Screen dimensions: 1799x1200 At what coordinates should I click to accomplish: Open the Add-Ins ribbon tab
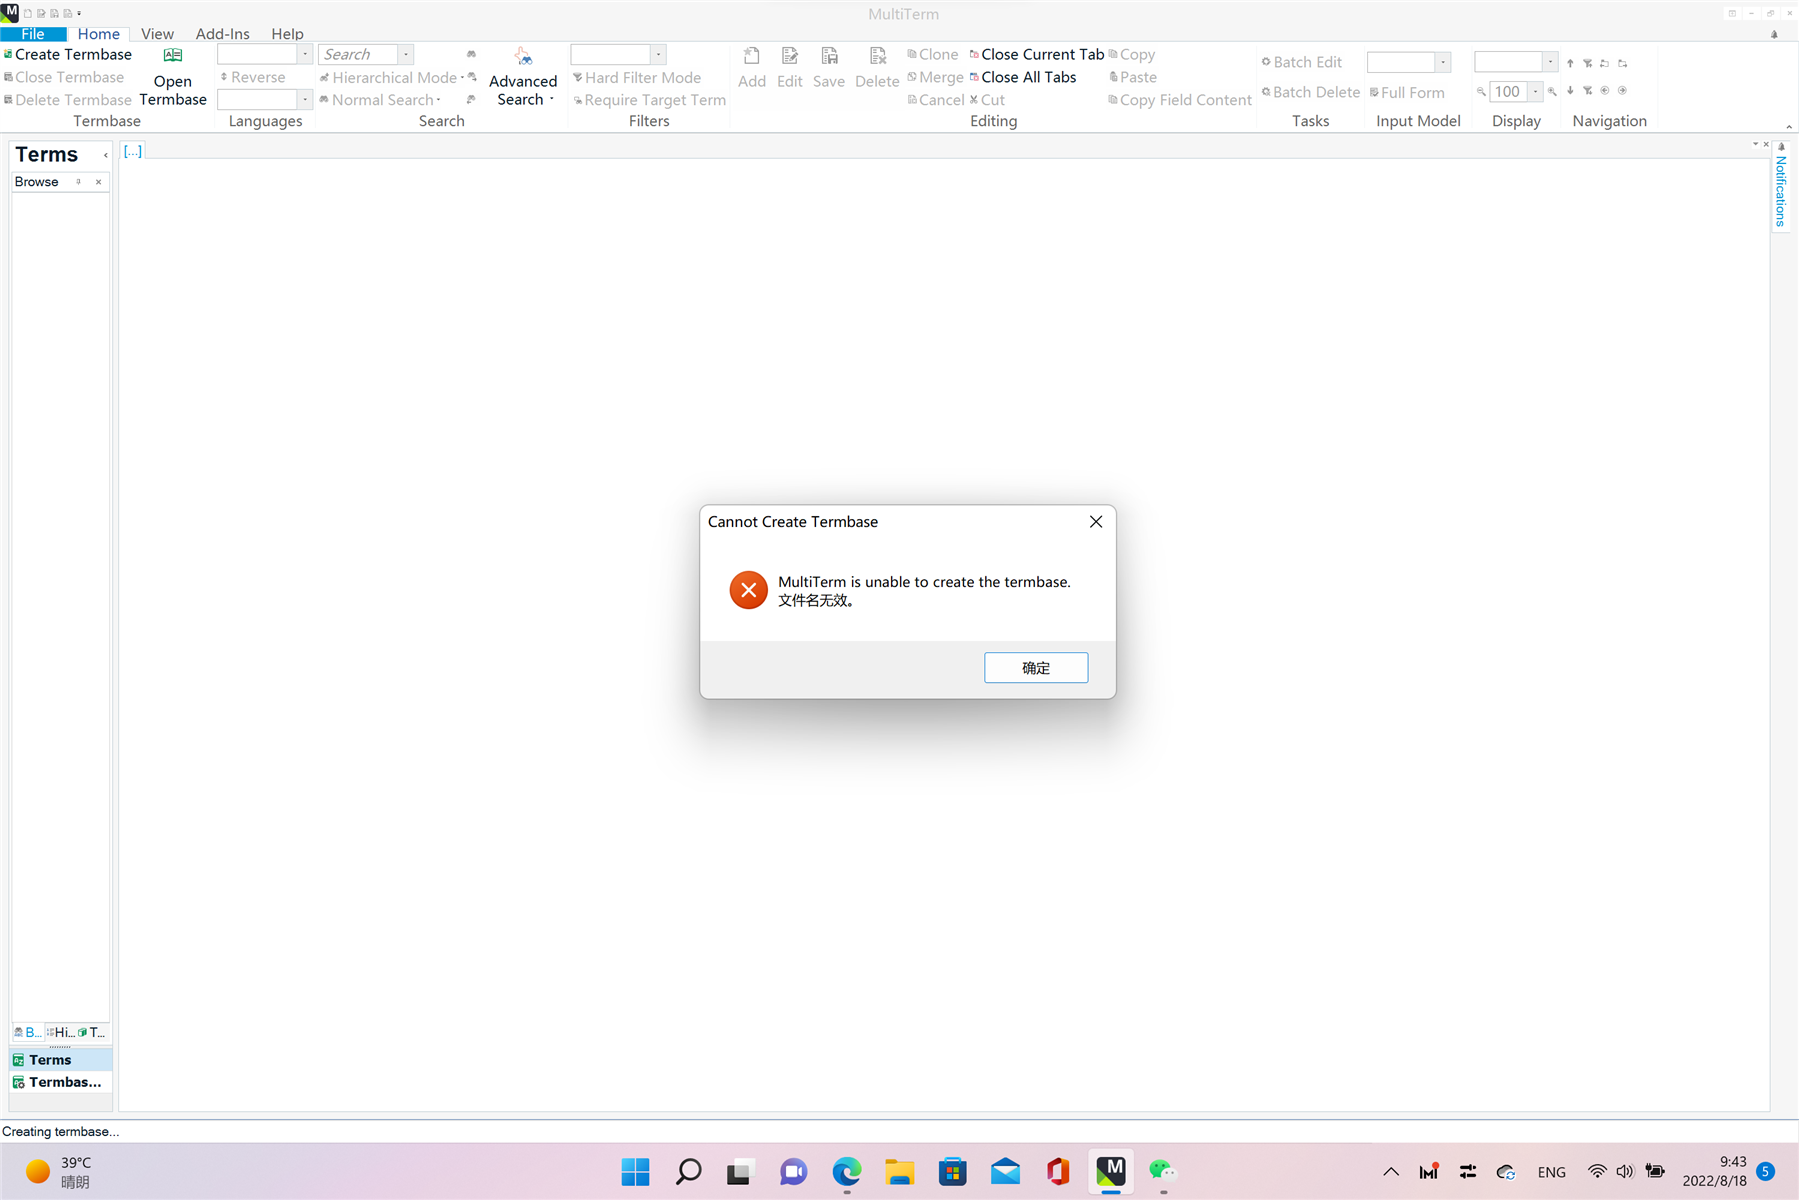(x=222, y=34)
